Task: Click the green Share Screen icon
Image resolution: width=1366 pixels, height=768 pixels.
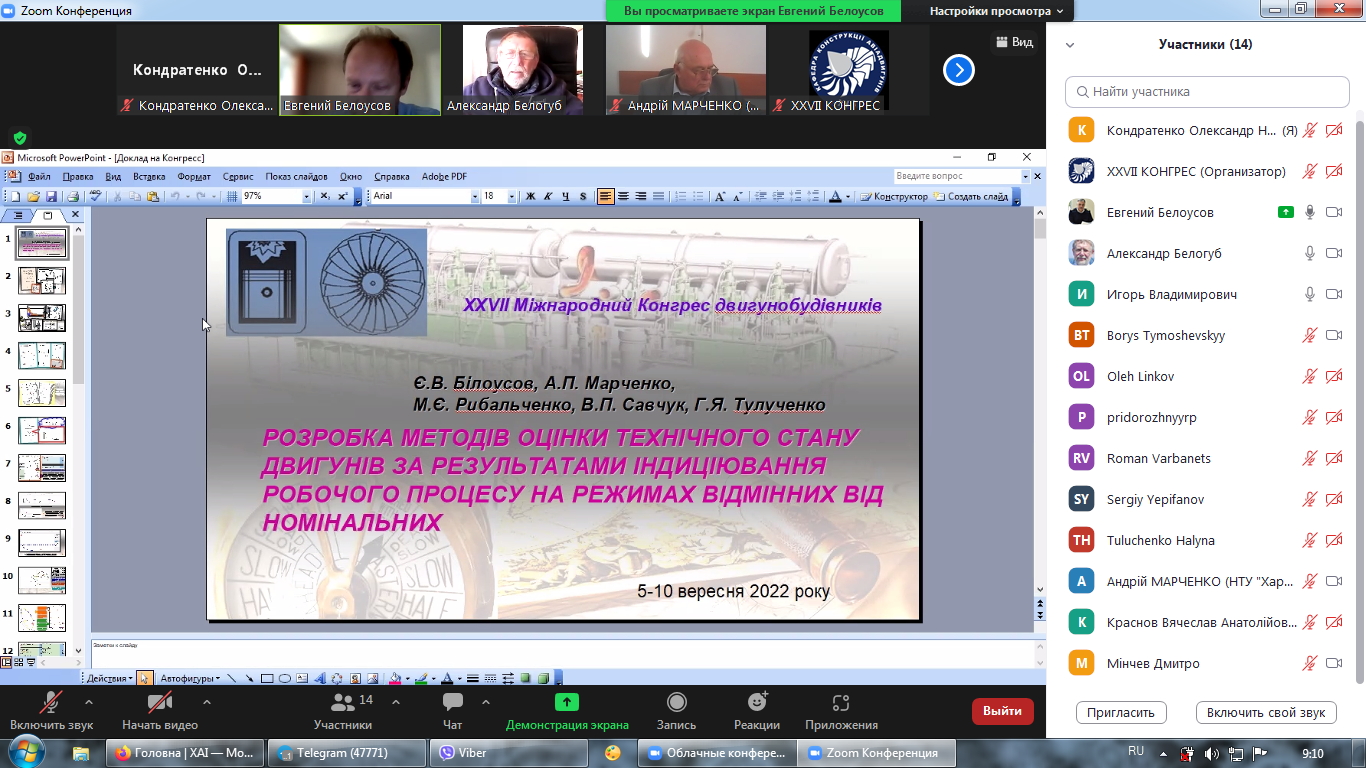Action: (567, 703)
